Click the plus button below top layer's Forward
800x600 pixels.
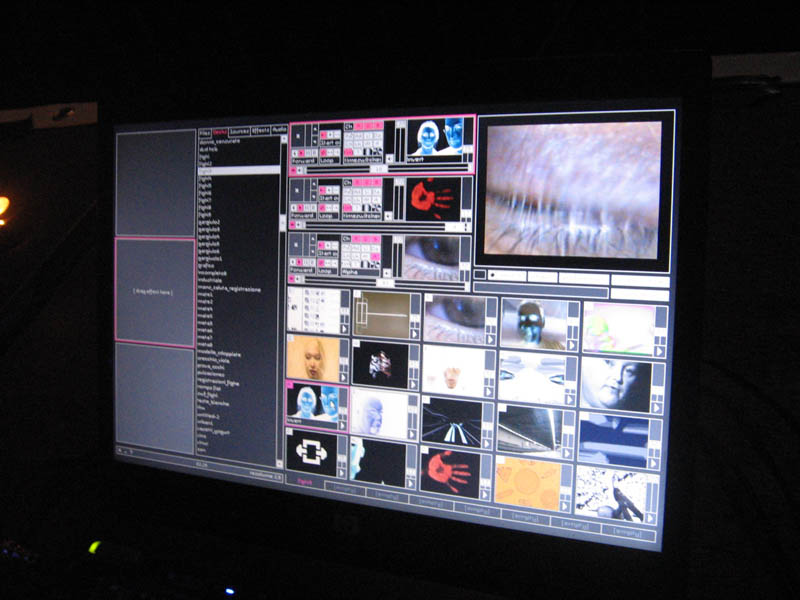point(299,170)
